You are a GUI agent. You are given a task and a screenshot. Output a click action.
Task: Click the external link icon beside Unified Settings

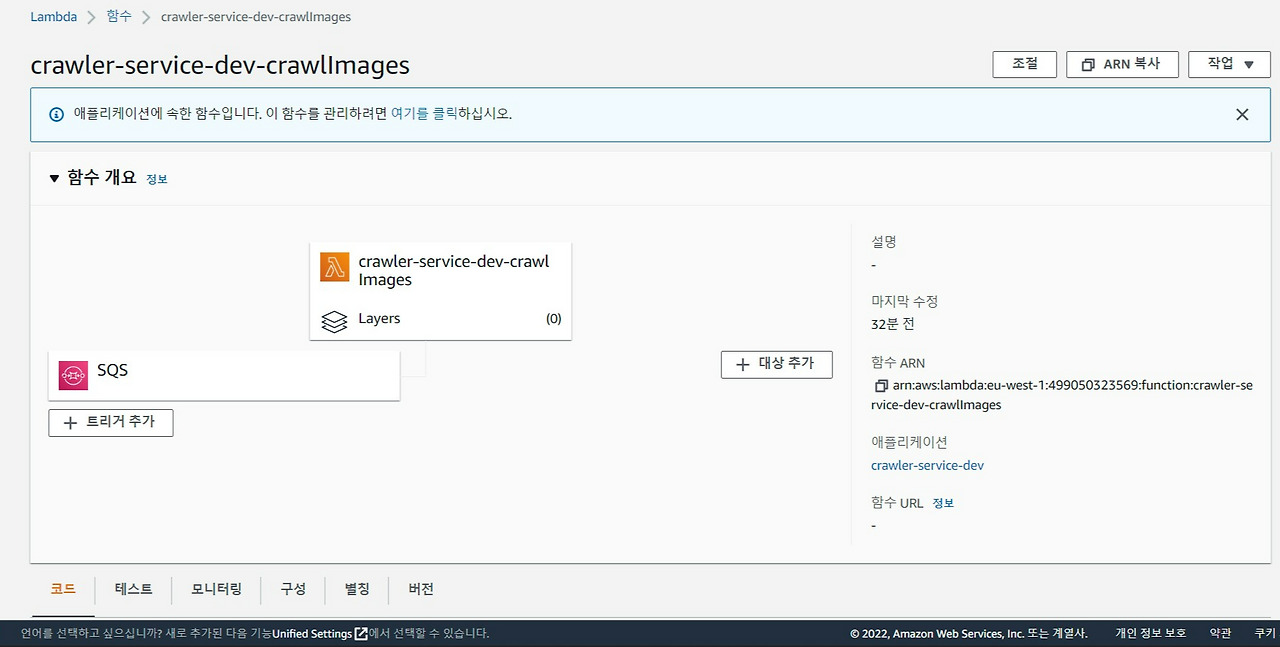pyautogui.click(x=360, y=632)
